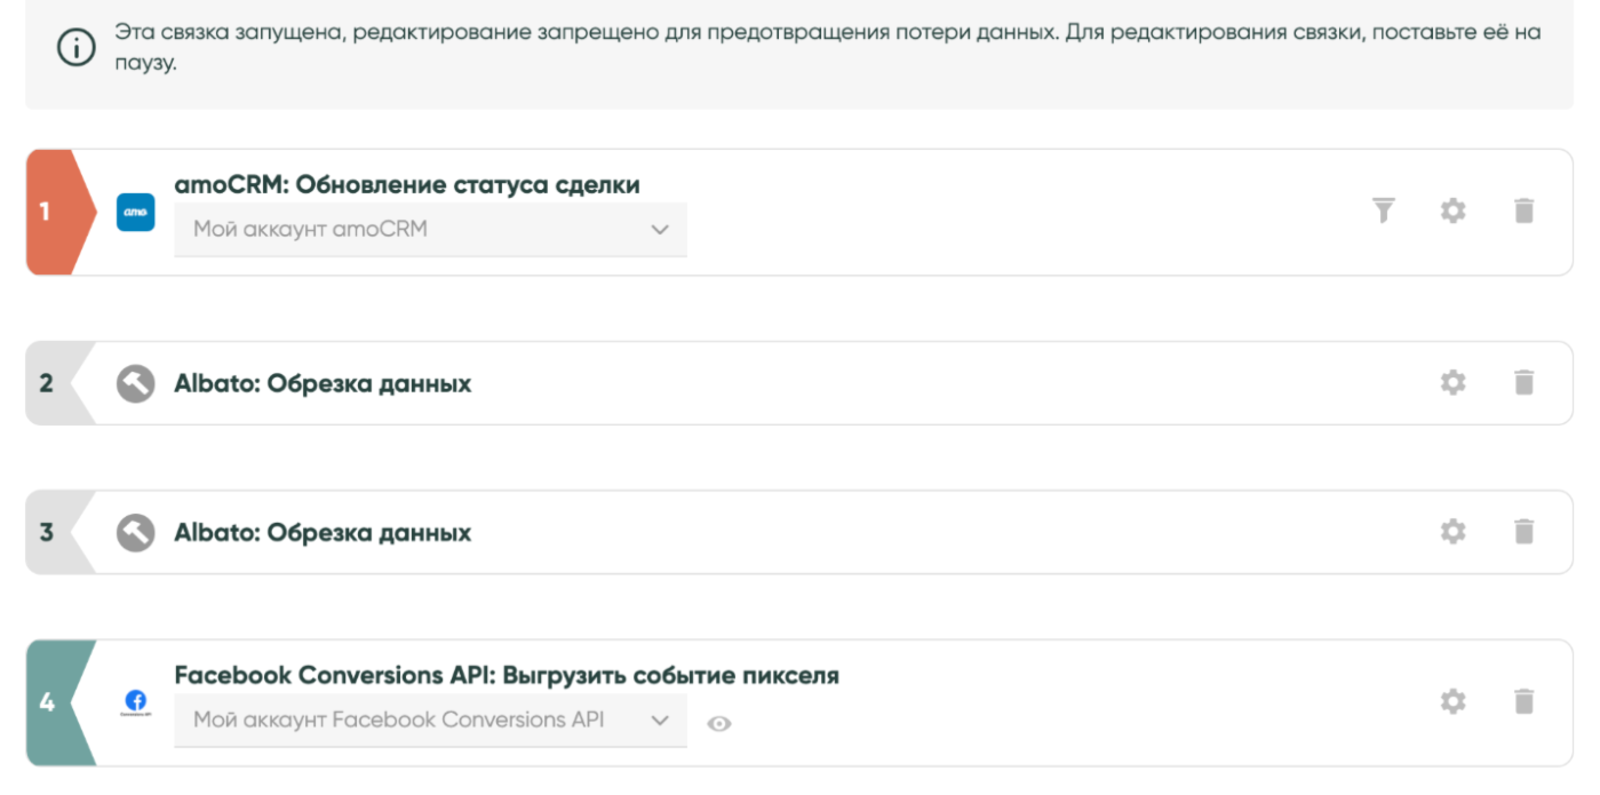Delete step 3 Albato data trimming
The image size is (1600, 795).
pyautogui.click(x=1523, y=531)
